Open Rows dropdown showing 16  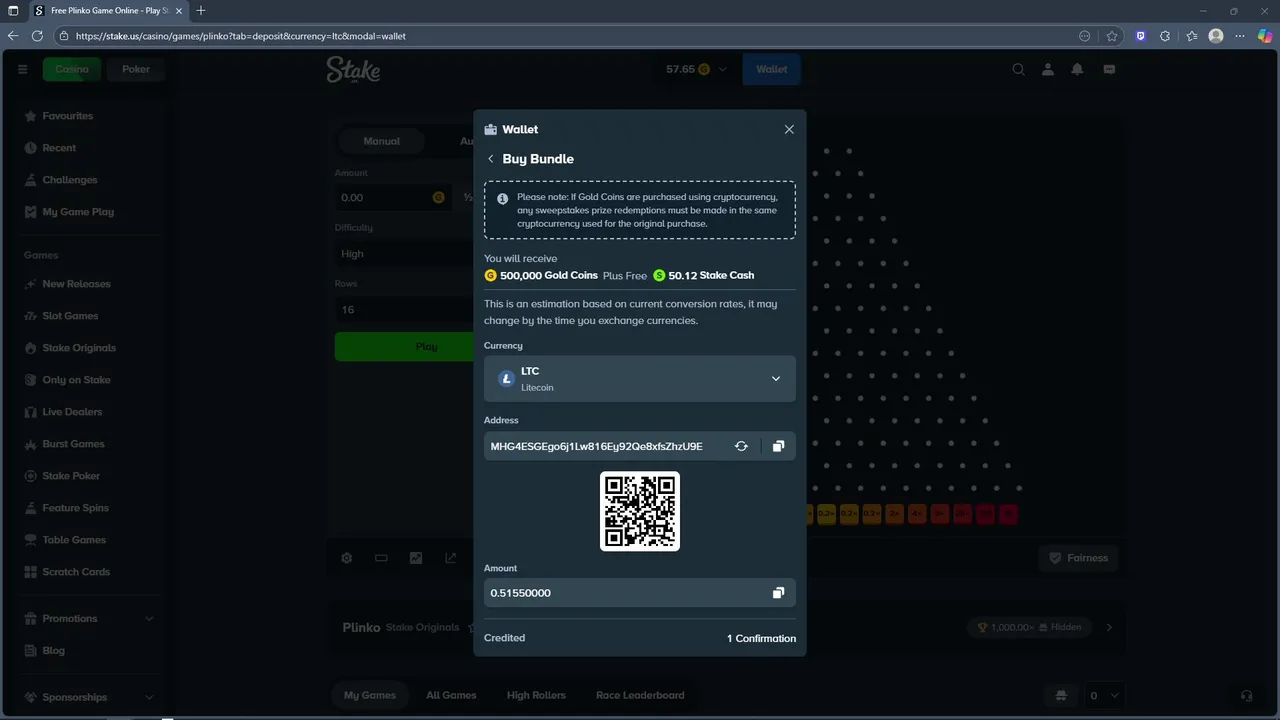404,310
